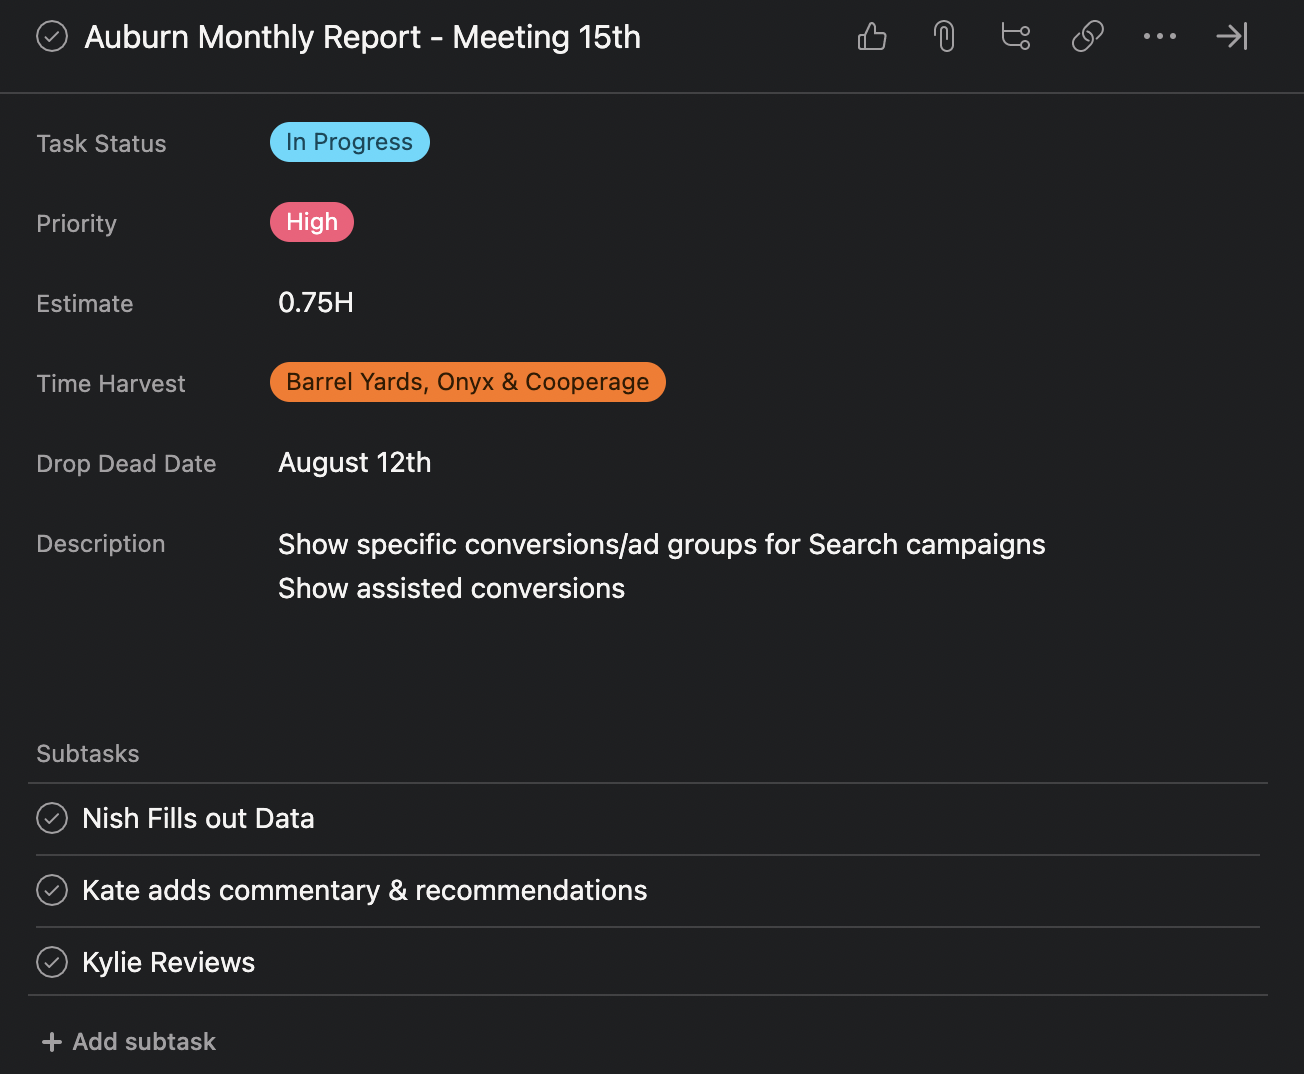Close the details pane with the arrow icon
This screenshot has height=1074, width=1304.
1232,37
